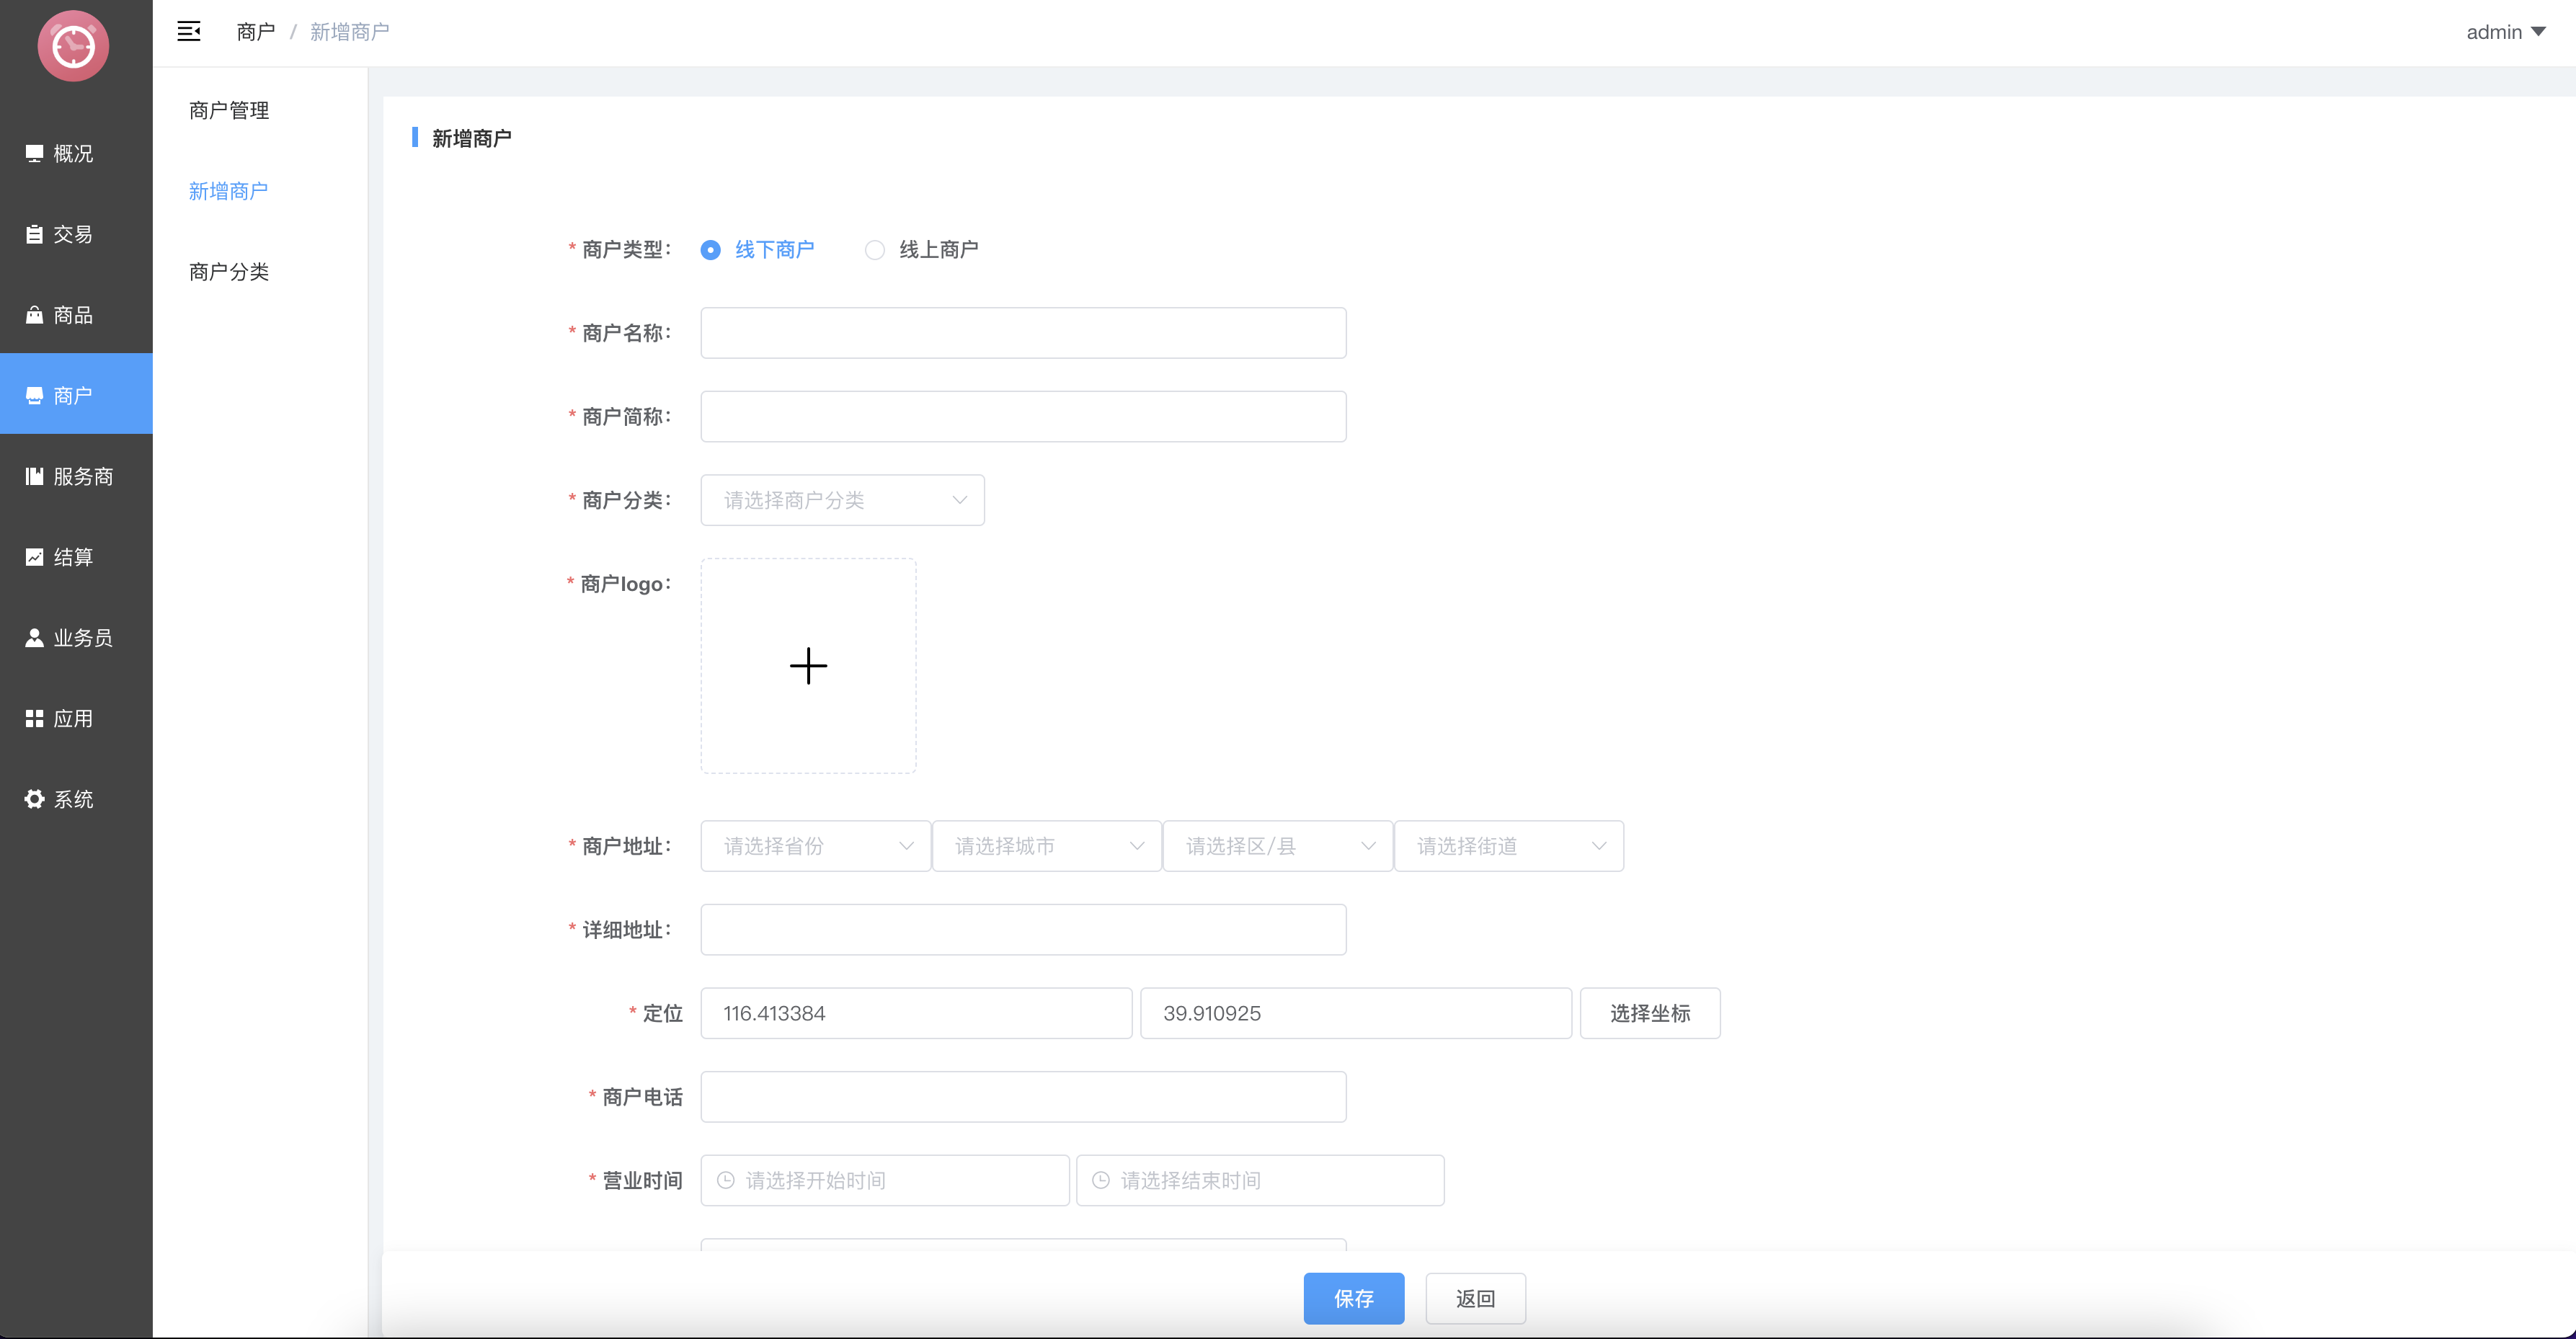Go to the 商品 products sidebar item

click(x=60, y=315)
